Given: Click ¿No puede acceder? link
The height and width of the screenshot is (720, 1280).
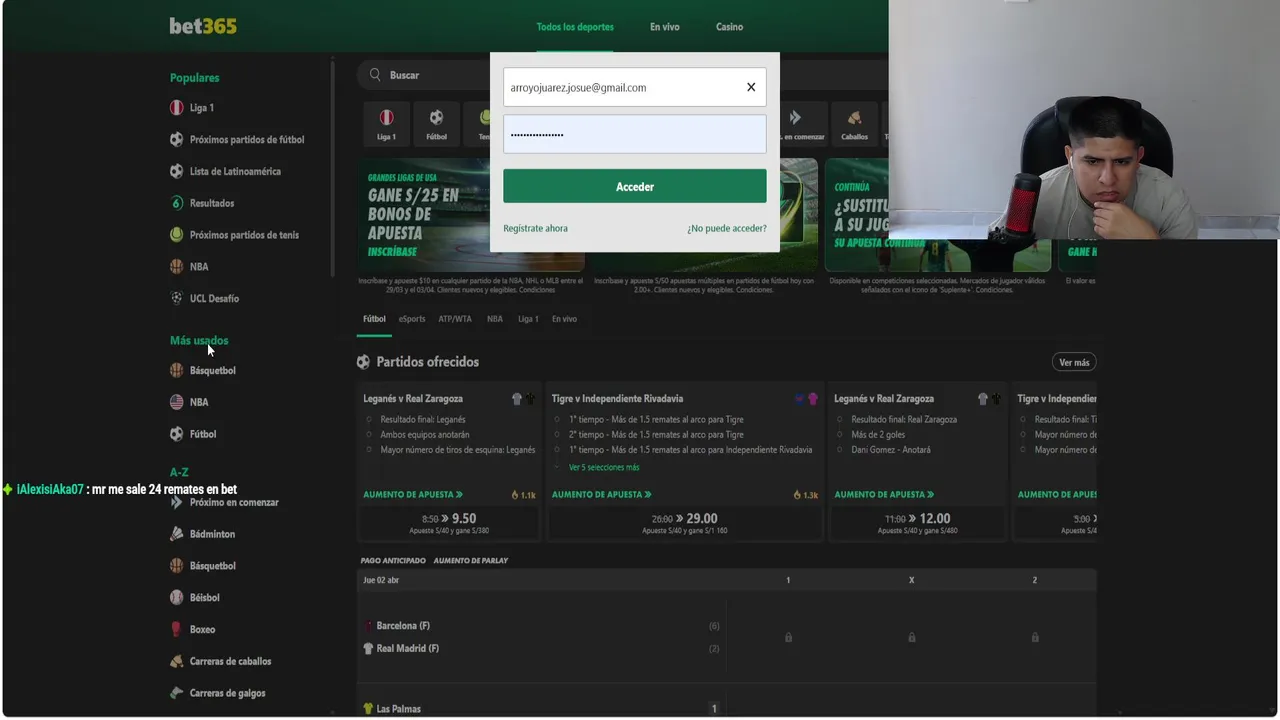Looking at the screenshot, I should [x=727, y=228].
